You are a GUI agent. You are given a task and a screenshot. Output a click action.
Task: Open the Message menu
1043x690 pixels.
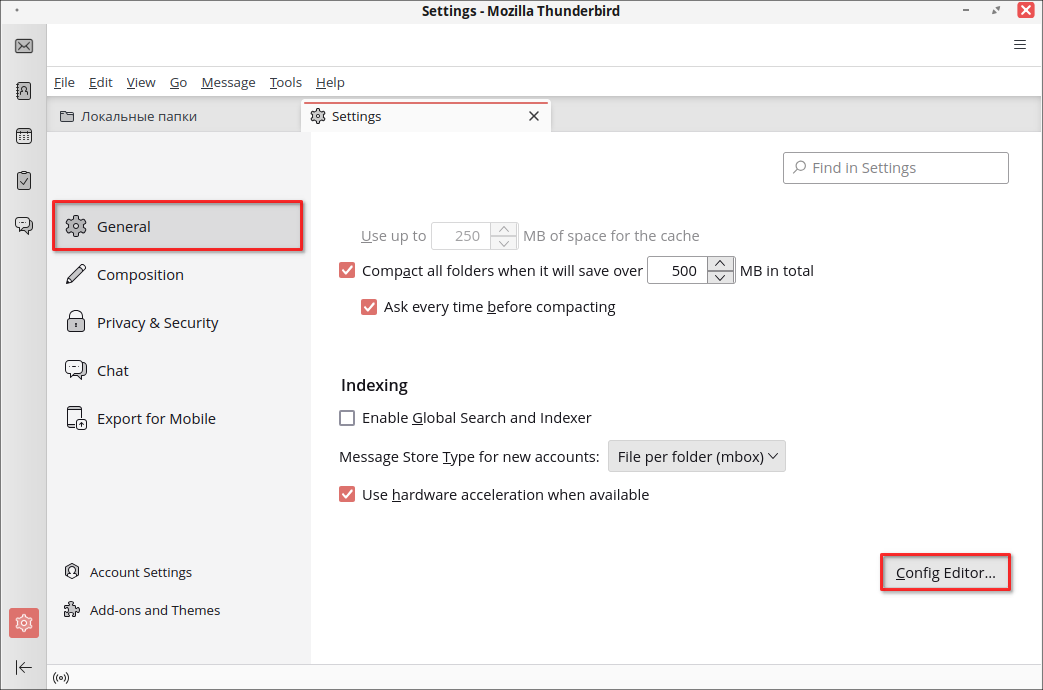[x=228, y=83]
